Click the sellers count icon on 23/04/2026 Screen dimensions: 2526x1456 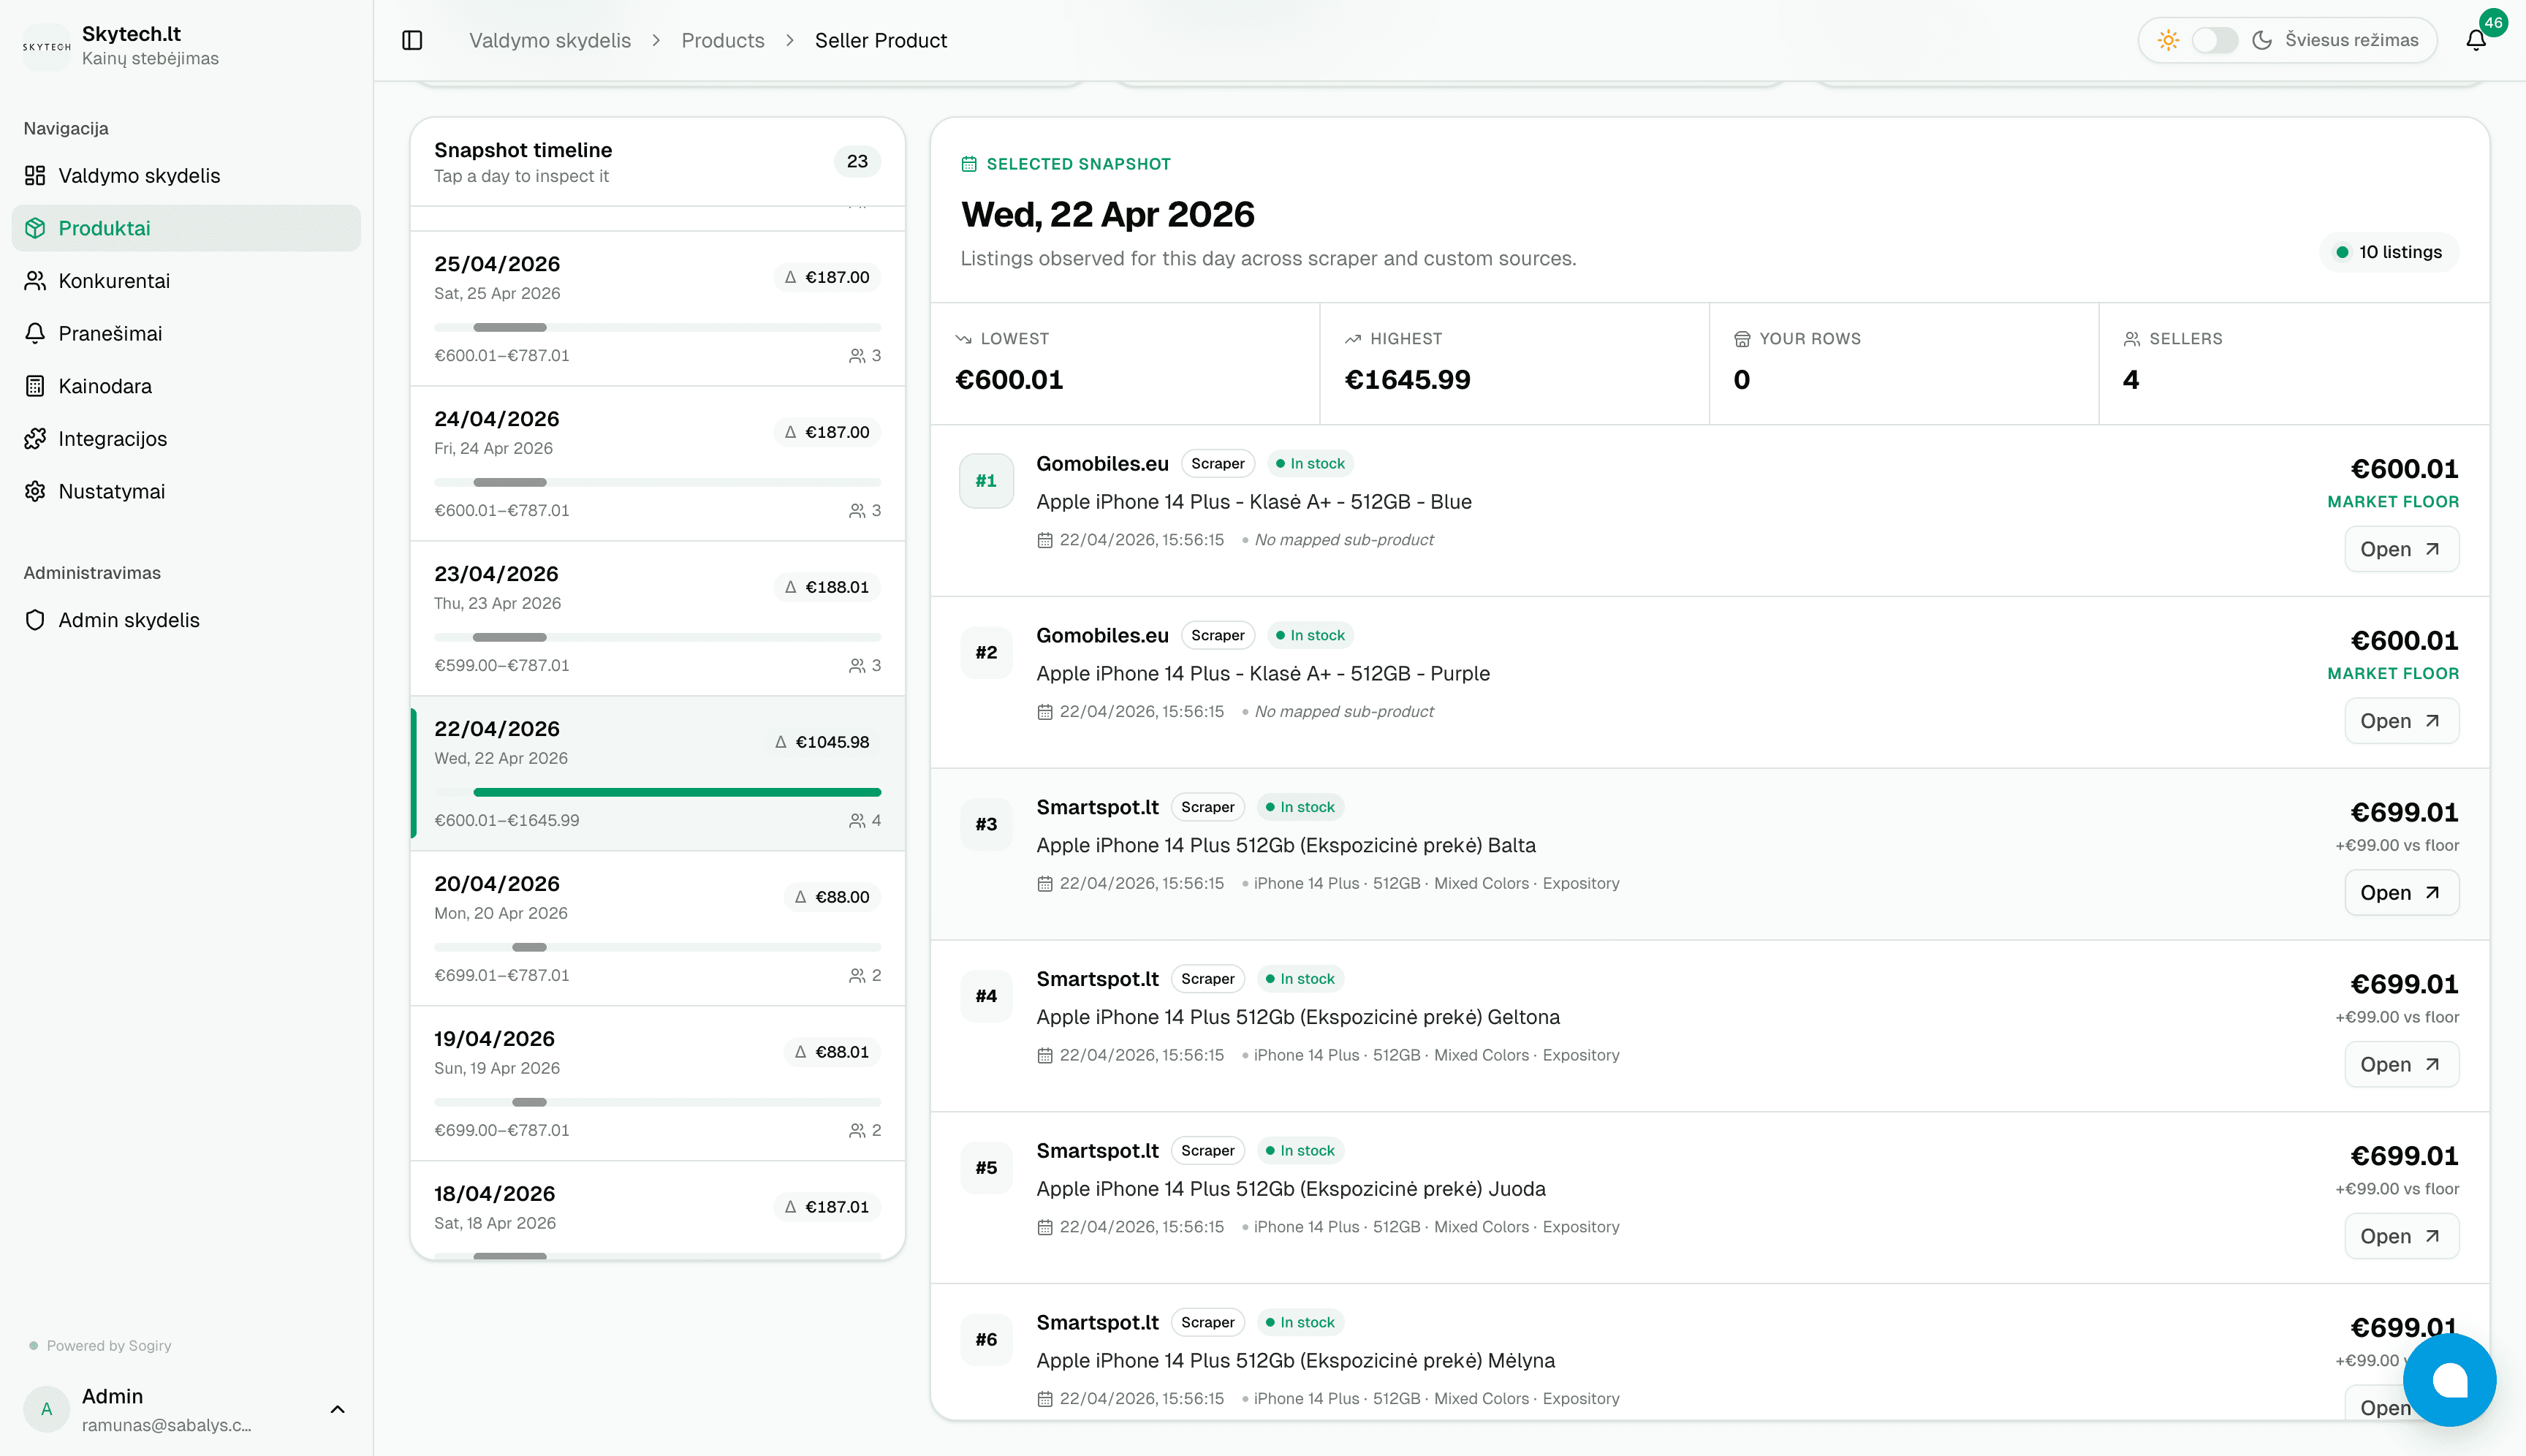click(857, 665)
